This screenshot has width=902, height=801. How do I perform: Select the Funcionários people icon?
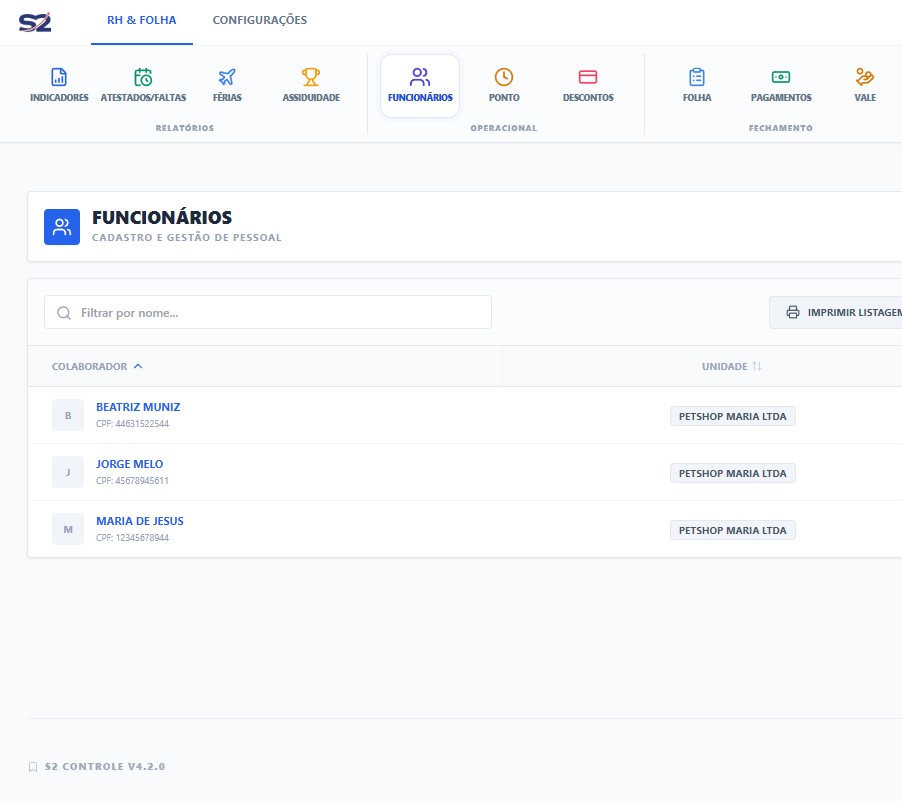(420, 77)
